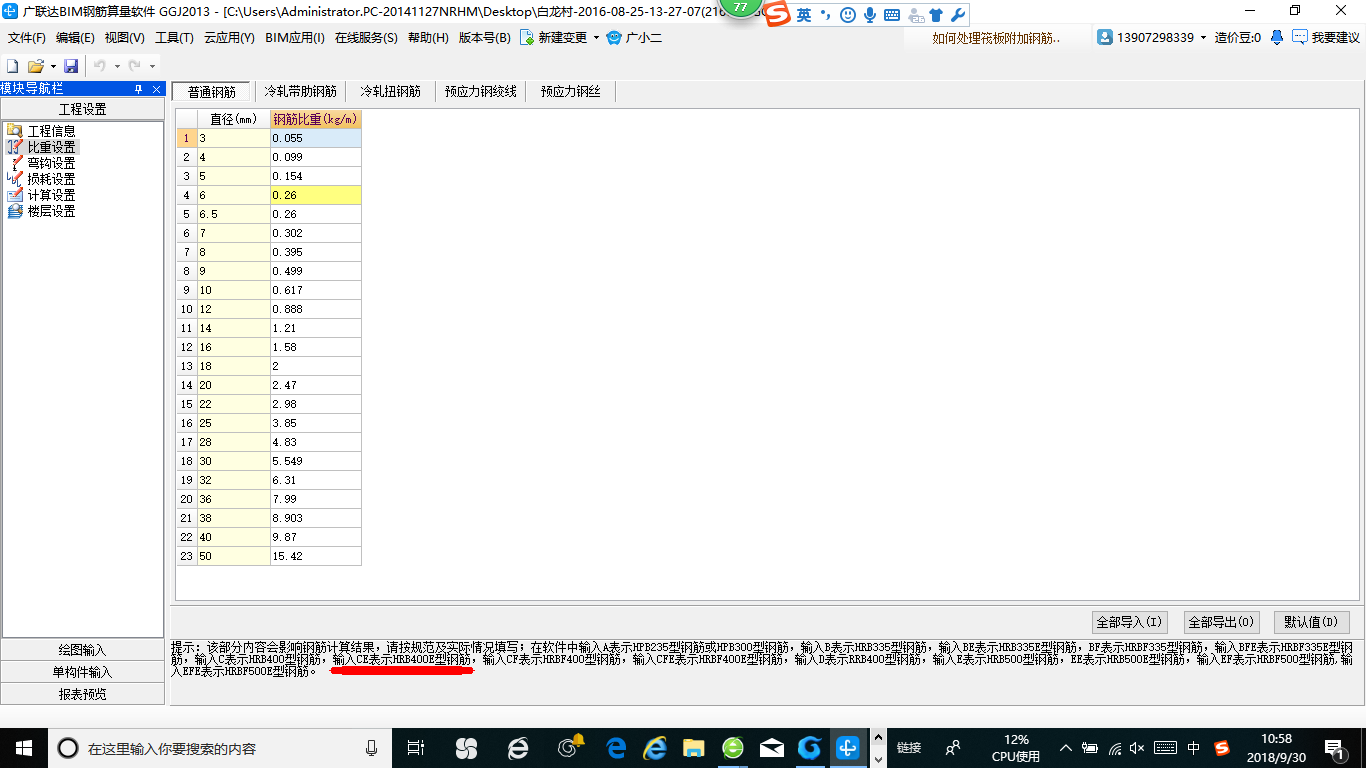Select 比重设置 in navigation tree

[x=51, y=147]
